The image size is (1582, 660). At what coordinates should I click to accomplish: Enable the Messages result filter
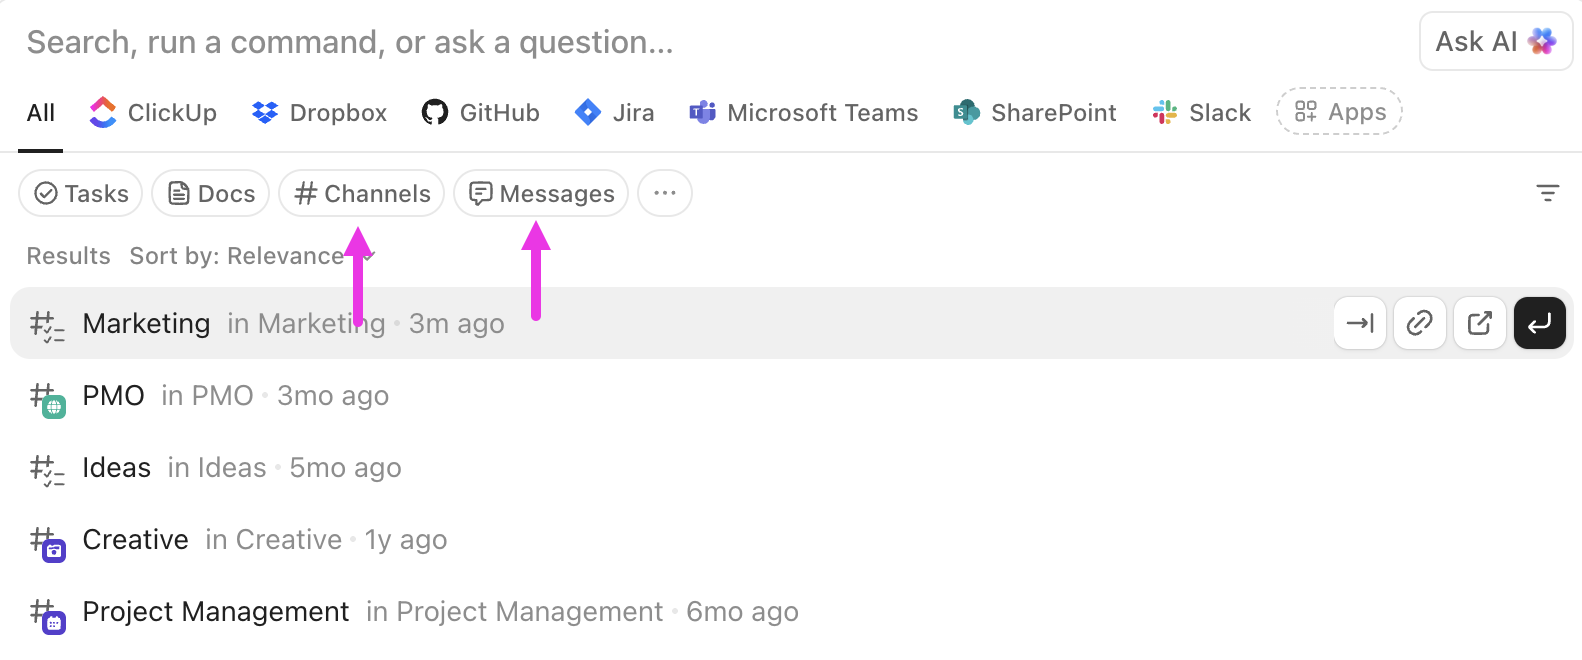[x=540, y=193]
